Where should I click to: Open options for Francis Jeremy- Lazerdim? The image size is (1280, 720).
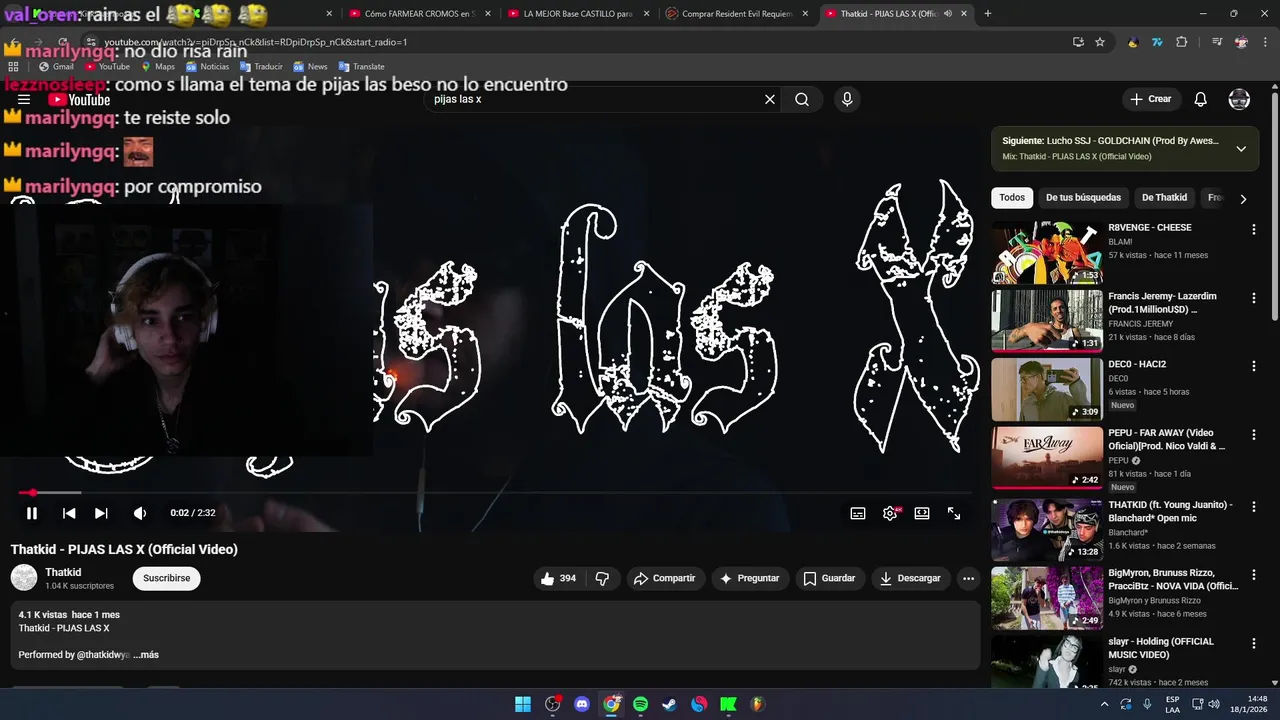pos(1253,298)
